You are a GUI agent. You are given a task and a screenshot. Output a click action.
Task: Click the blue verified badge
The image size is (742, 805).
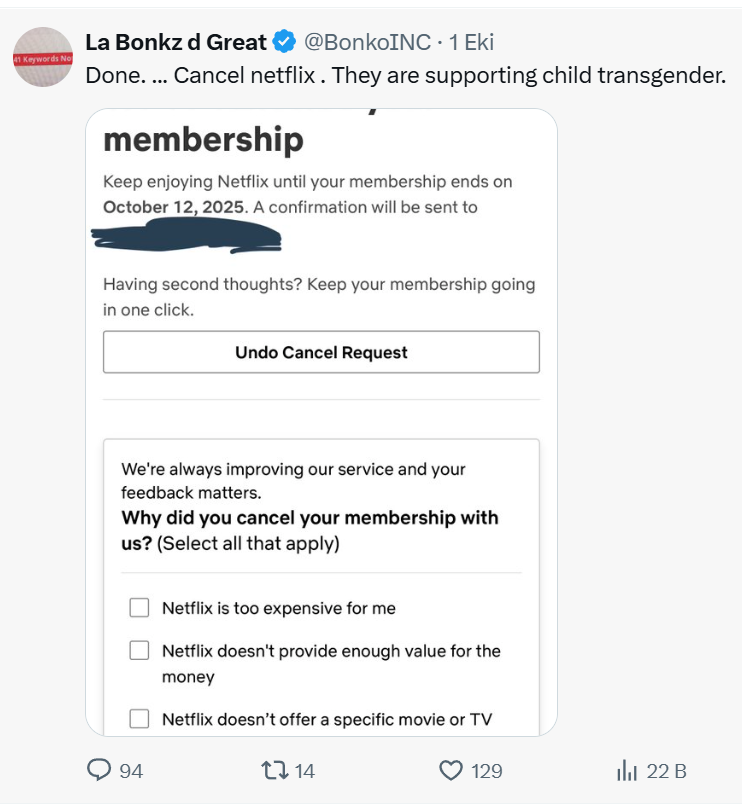pyautogui.click(x=284, y=42)
